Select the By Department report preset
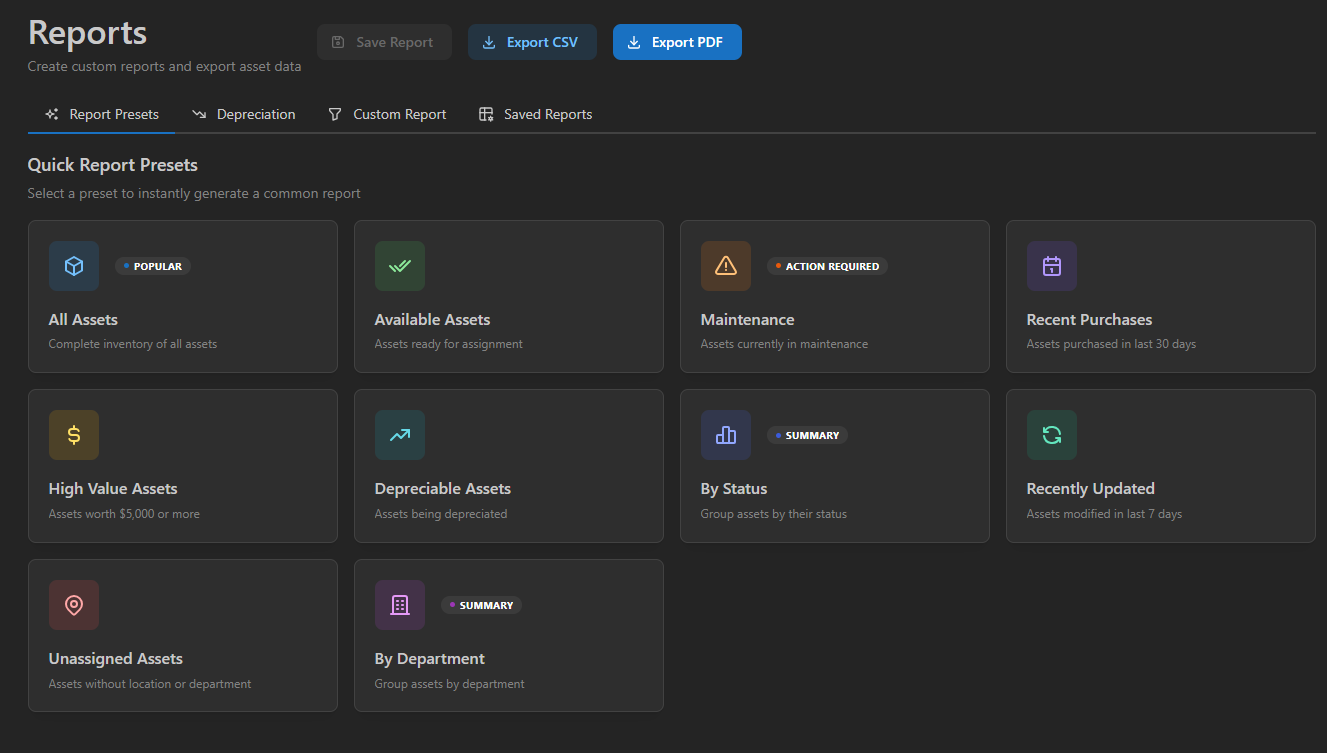 coord(509,636)
